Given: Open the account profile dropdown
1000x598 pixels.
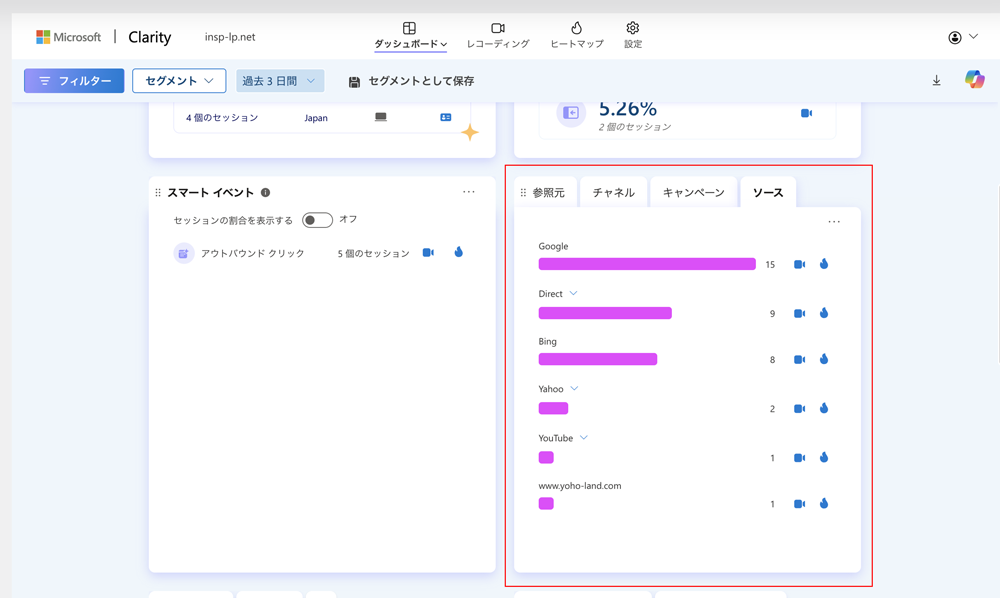Looking at the screenshot, I should point(963,37).
